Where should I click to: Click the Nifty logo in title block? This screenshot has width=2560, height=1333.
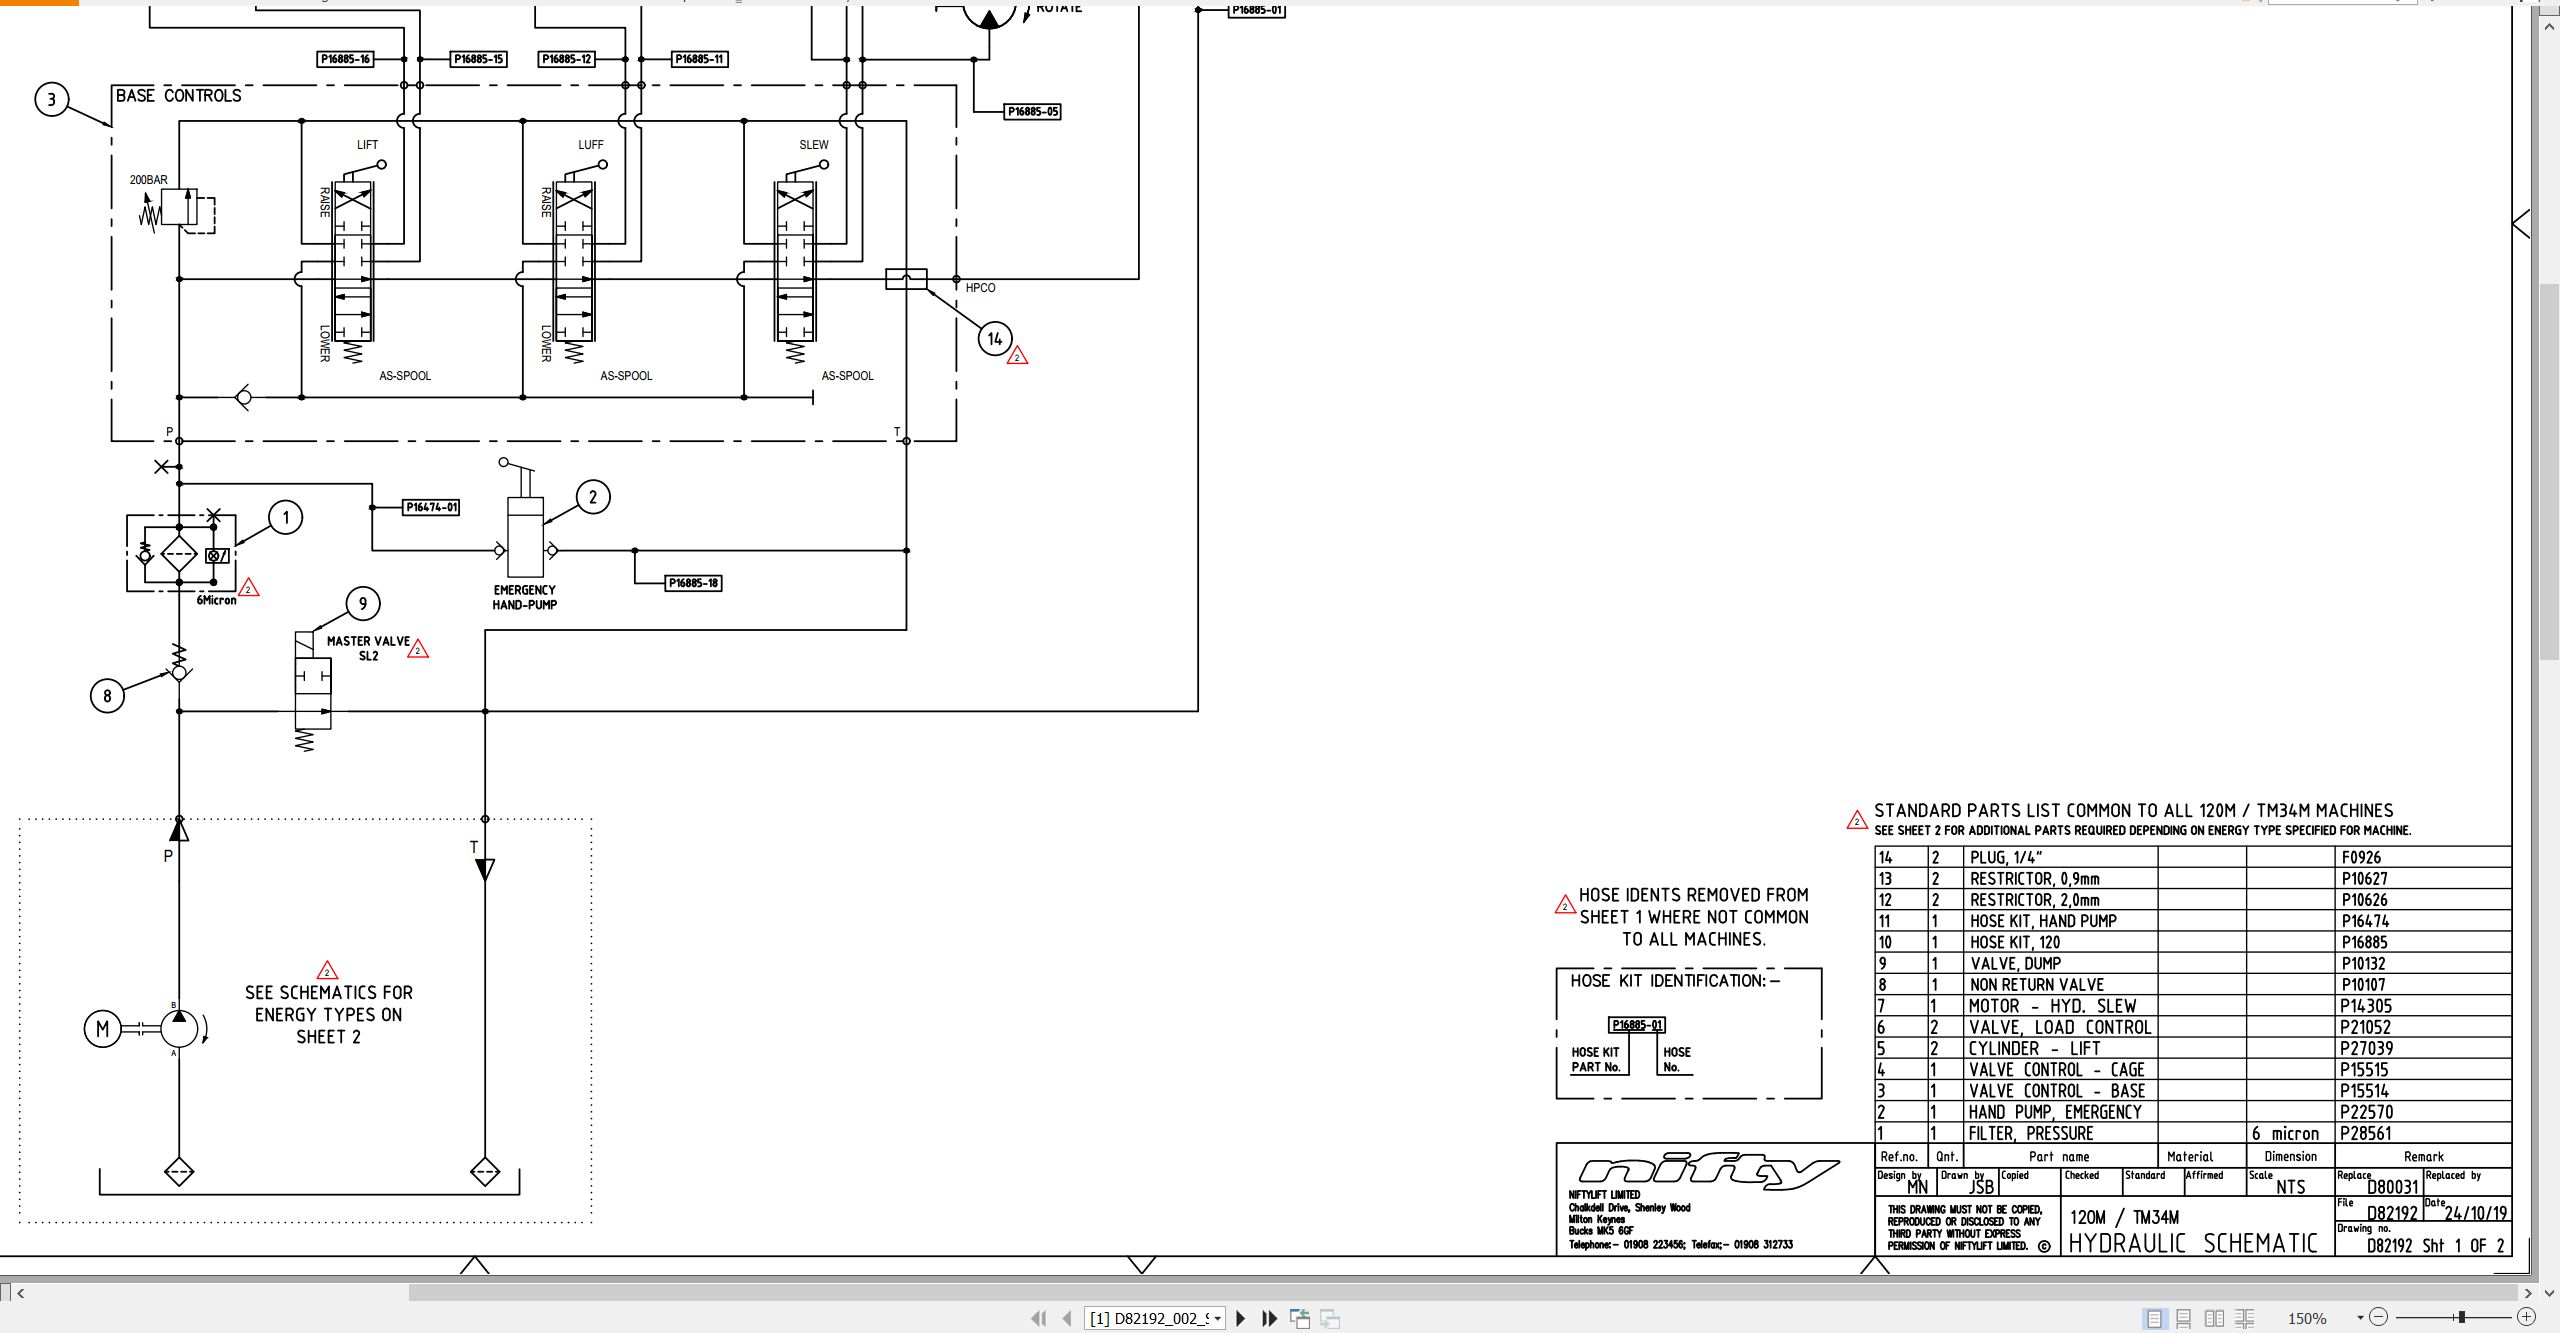click(1708, 1170)
